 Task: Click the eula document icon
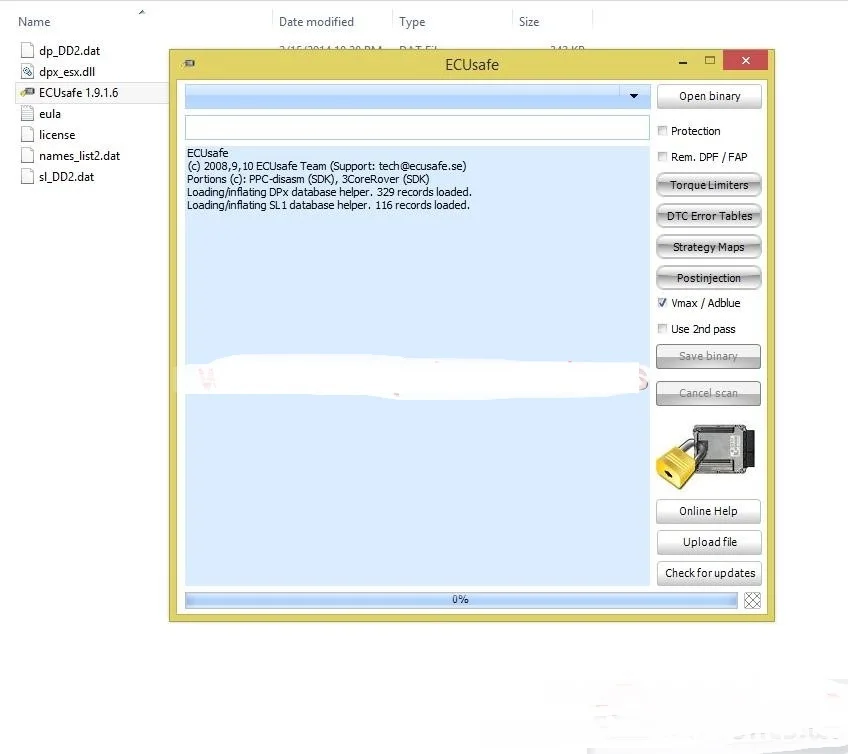27,114
